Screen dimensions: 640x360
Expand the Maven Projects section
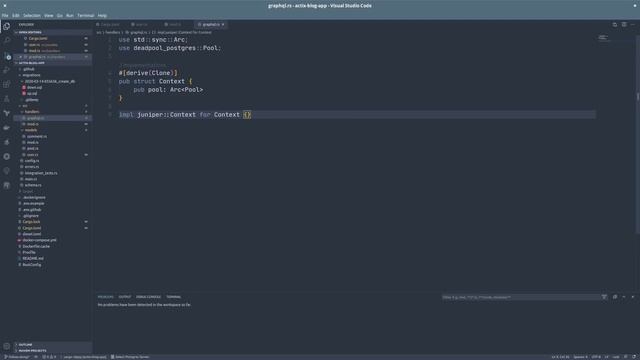52,351
